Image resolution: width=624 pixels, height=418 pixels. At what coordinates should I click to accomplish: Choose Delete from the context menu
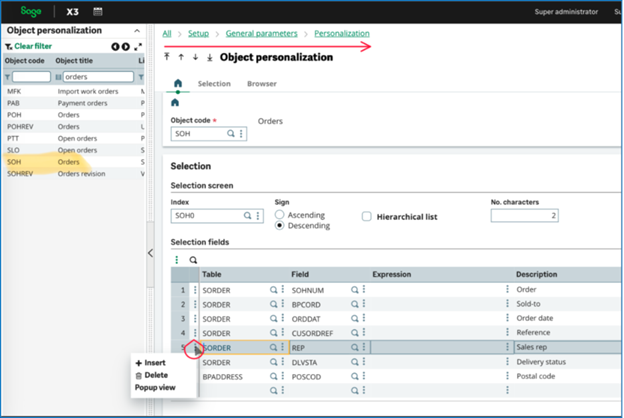pyautogui.click(x=150, y=375)
